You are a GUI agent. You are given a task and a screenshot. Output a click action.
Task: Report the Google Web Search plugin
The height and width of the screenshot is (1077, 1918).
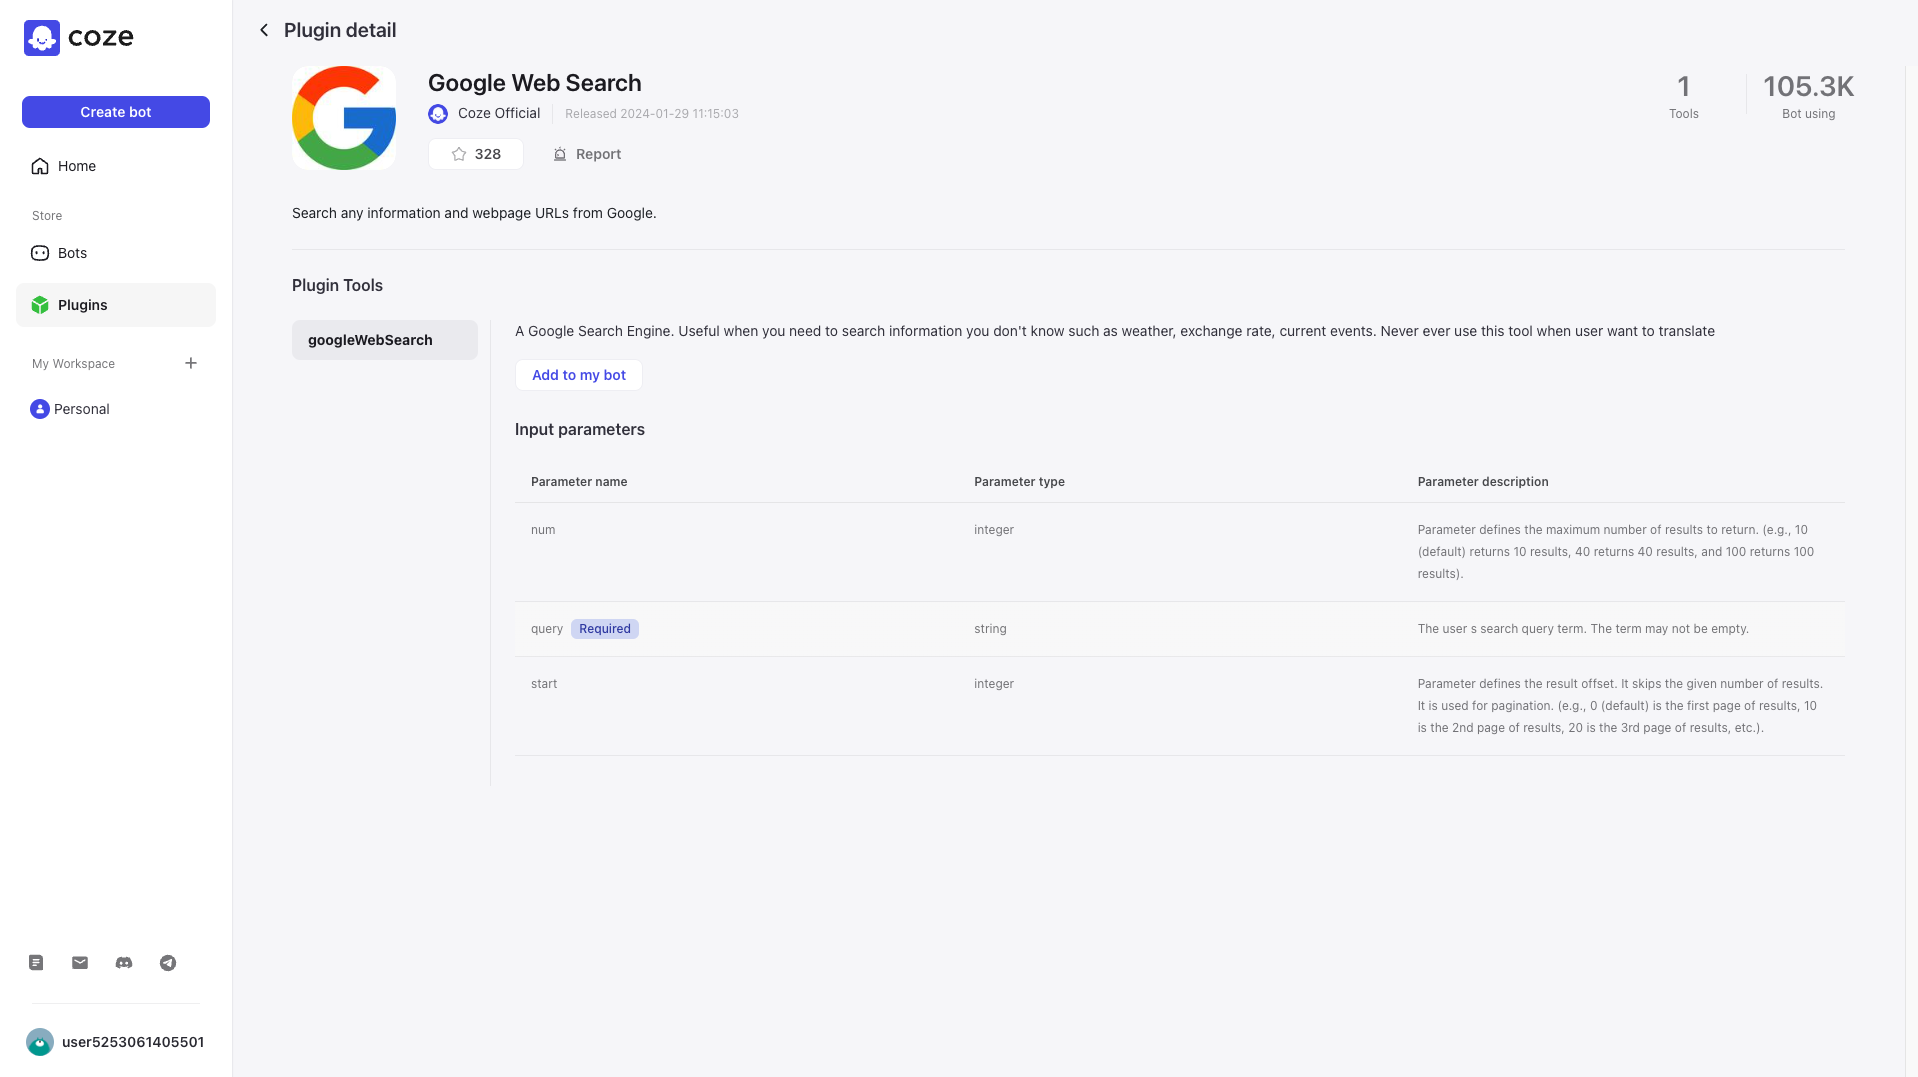[587, 154]
